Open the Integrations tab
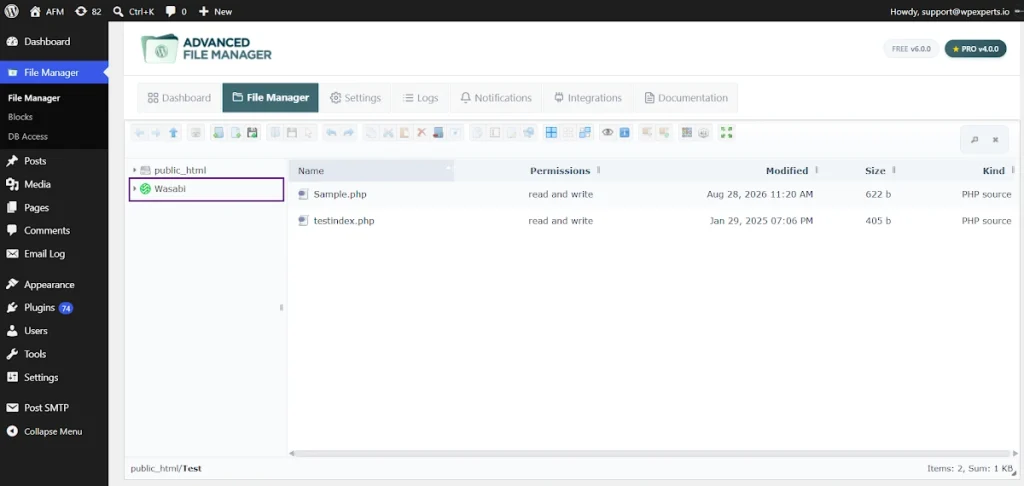The height and width of the screenshot is (486, 1024). pyautogui.click(x=588, y=98)
